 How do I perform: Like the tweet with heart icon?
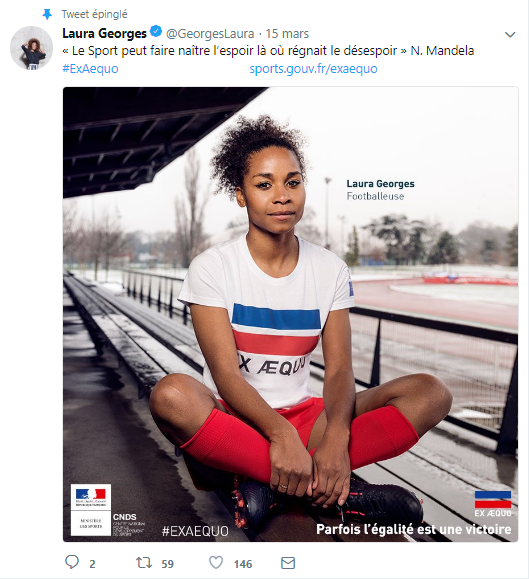click(x=216, y=563)
